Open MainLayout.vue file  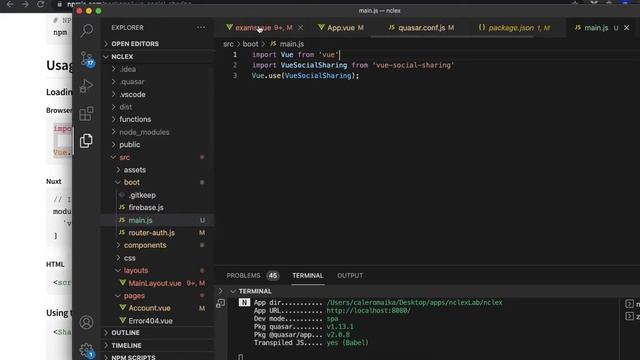pyautogui.click(x=158, y=283)
